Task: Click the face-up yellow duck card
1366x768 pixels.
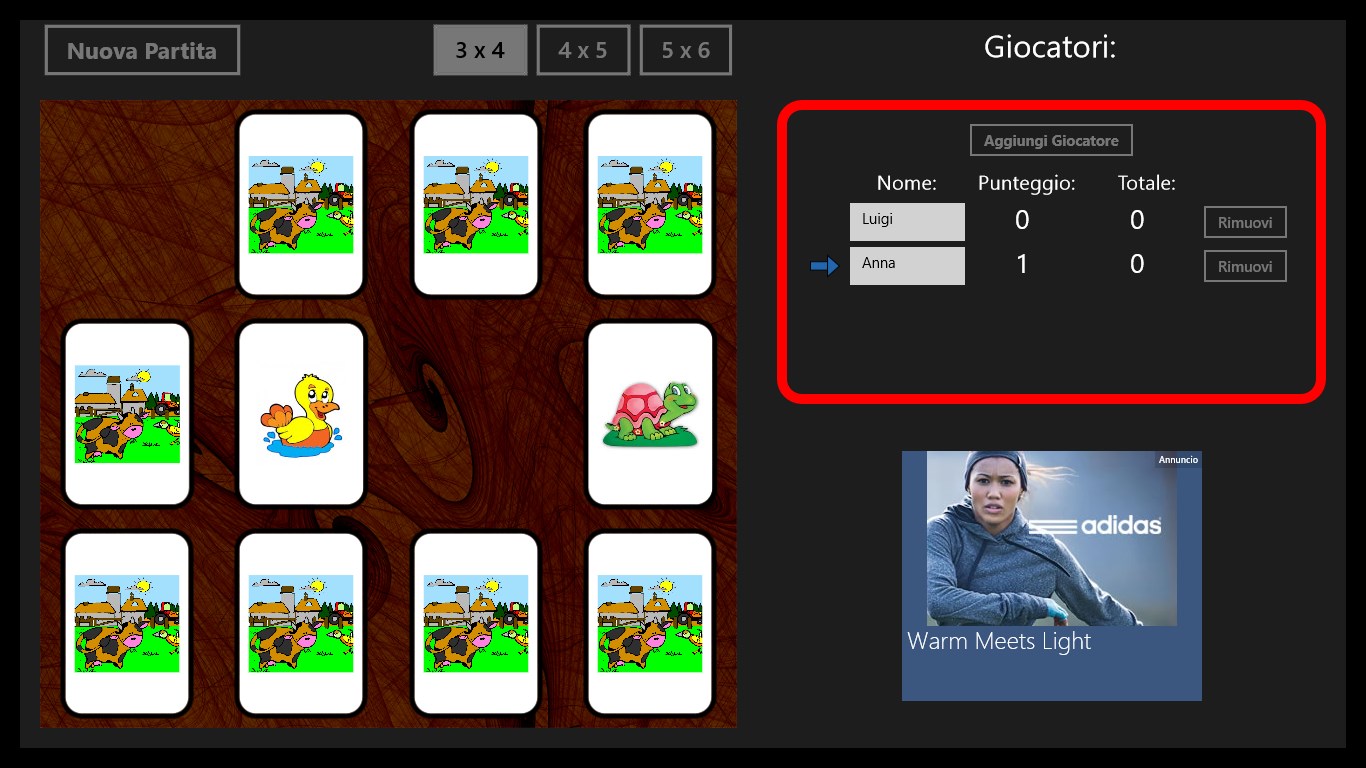Action: (x=301, y=414)
